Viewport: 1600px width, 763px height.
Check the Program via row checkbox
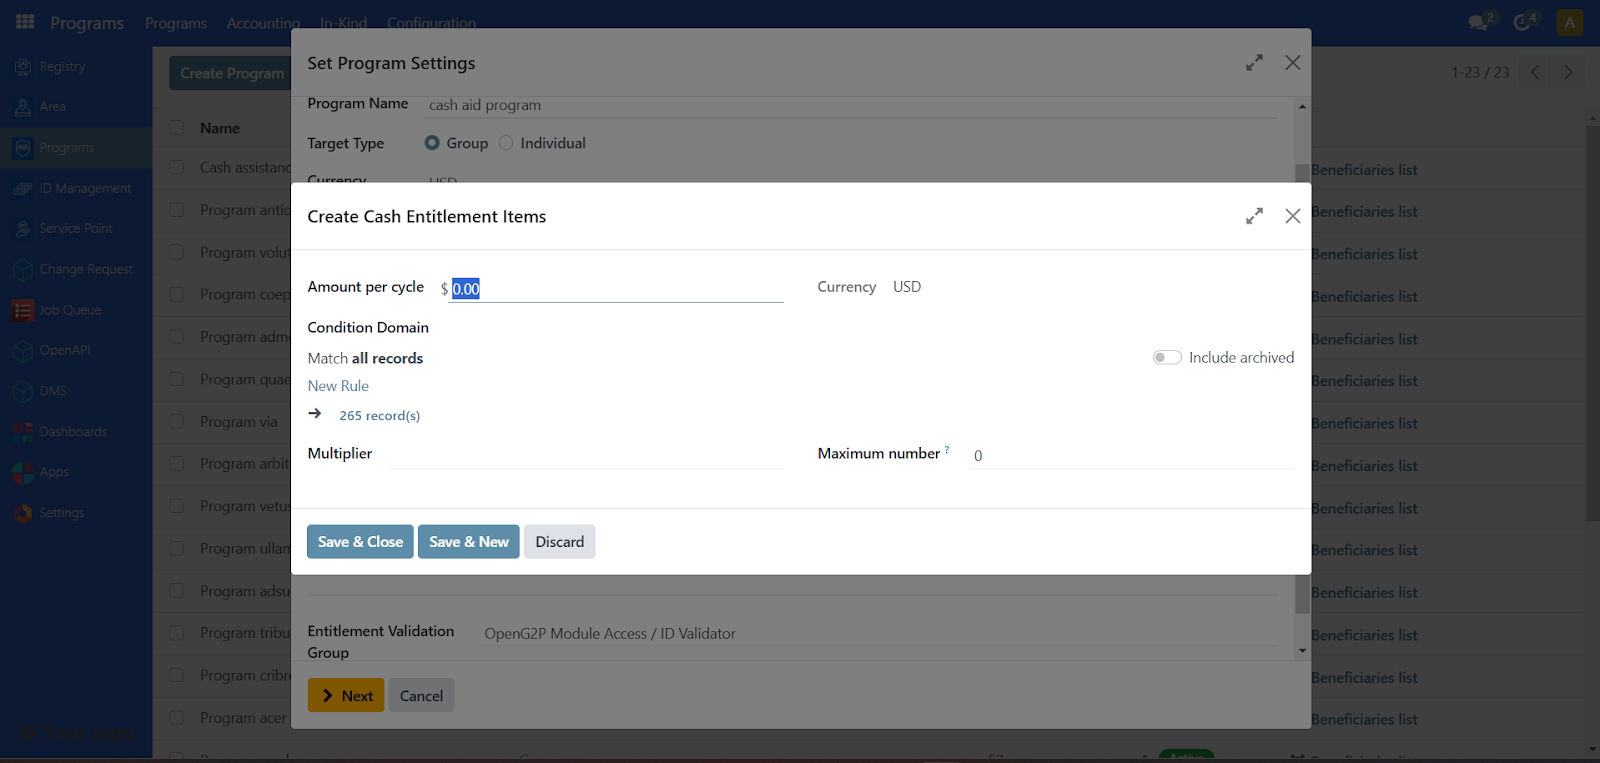(177, 422)
